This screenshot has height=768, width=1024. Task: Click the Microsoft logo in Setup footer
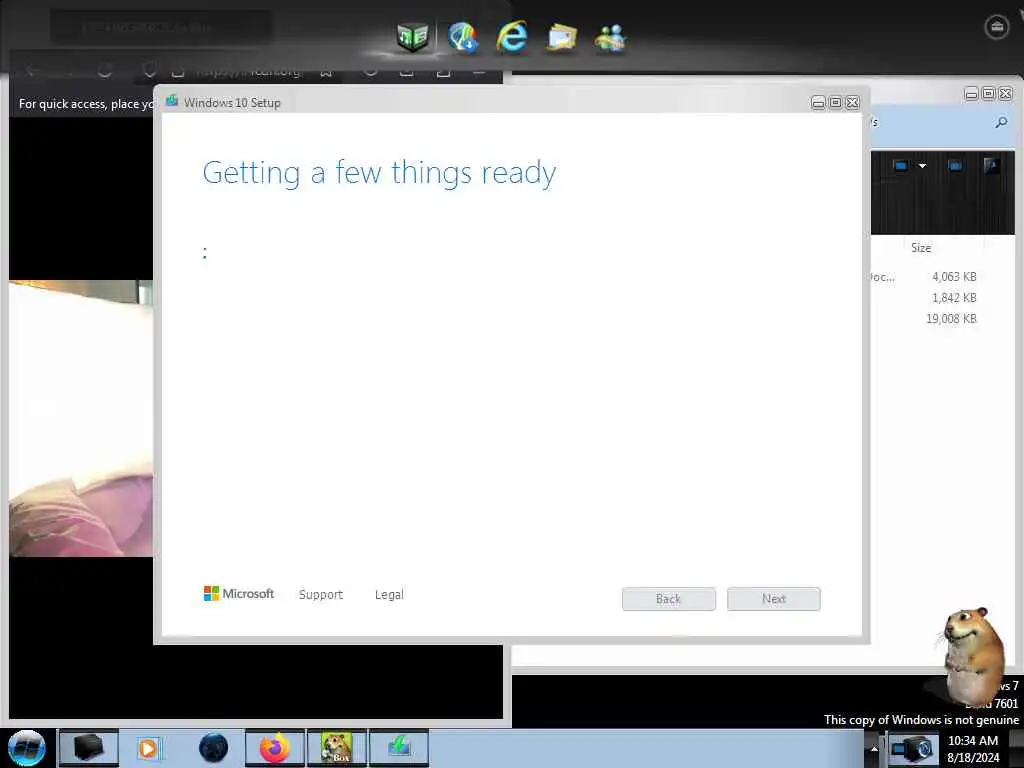(x=239, y=593)
